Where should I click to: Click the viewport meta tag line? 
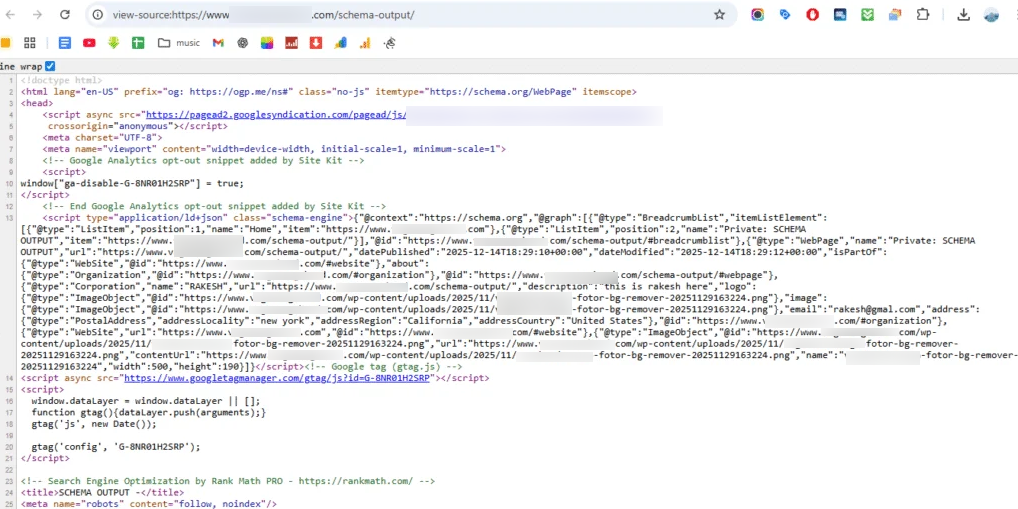pos(274,149)
